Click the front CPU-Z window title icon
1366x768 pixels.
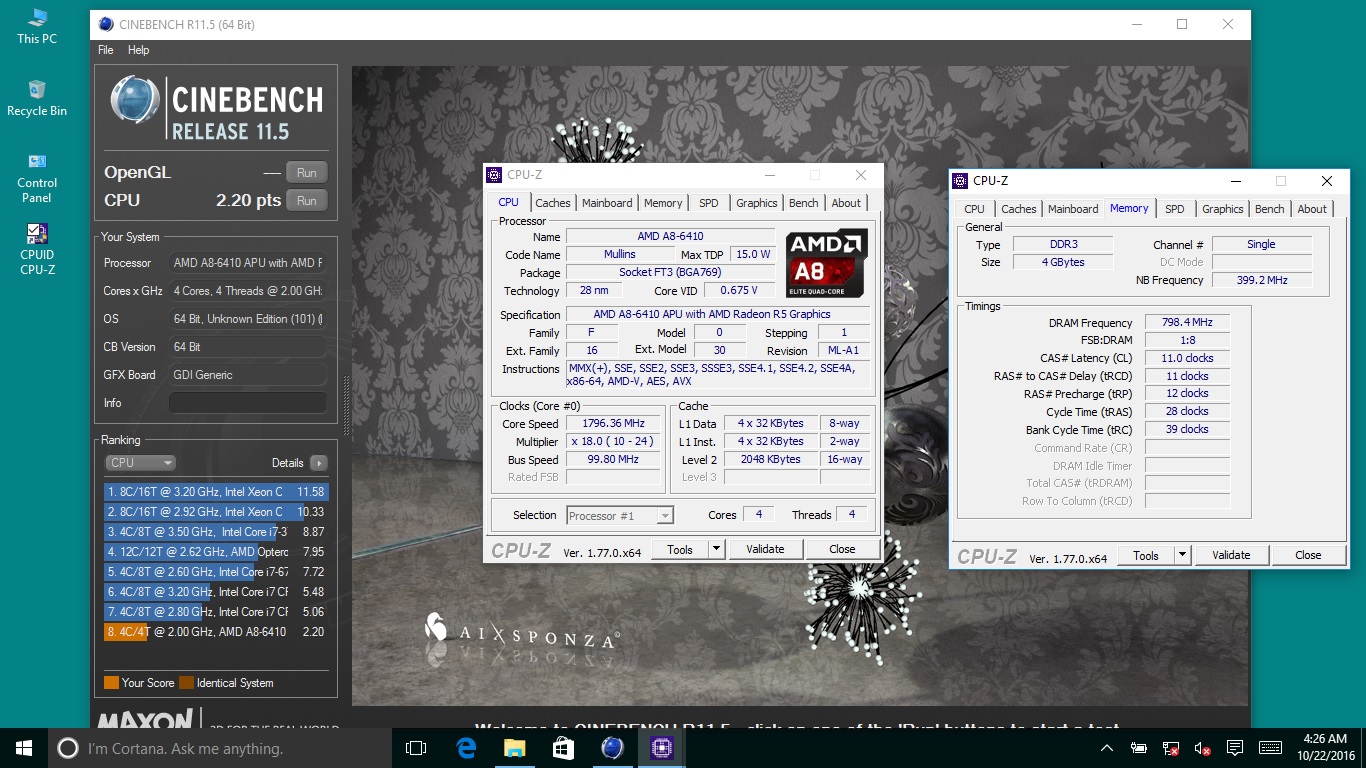pyautogui.click(x=494, y=175)
